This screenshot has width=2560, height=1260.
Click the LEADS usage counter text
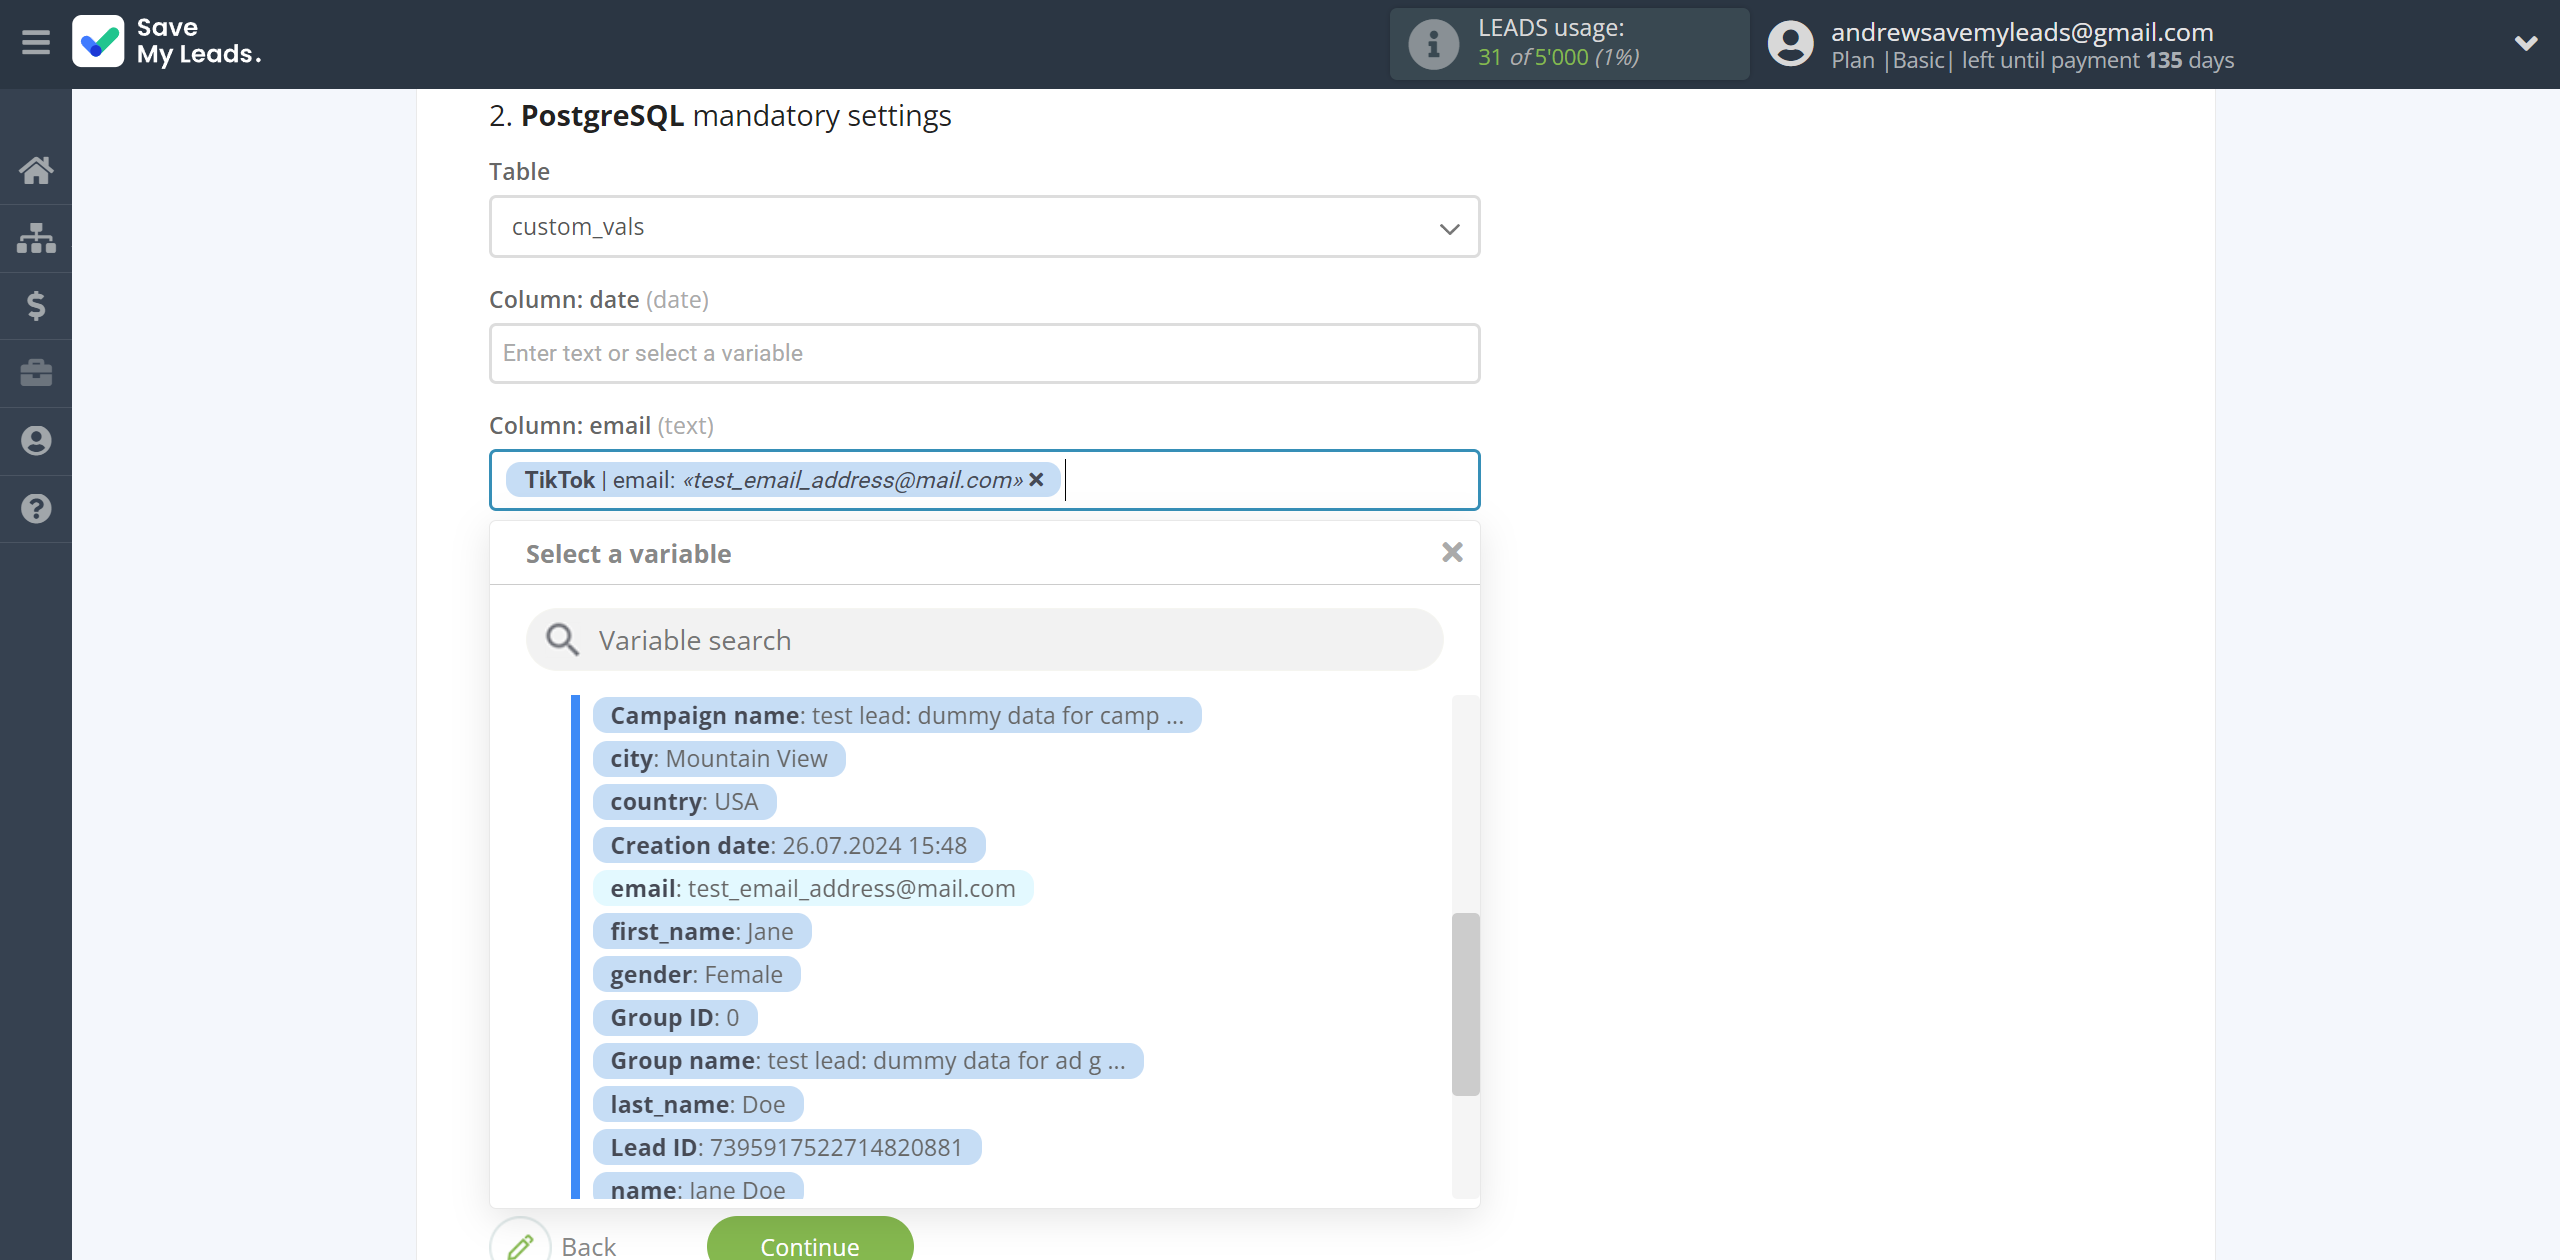coord(1559,57)
